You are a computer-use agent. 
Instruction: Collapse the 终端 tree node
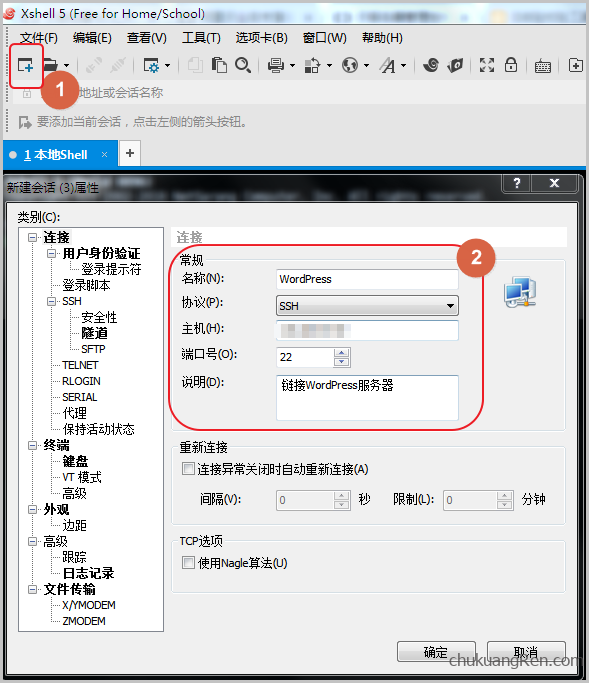point(32,445)
